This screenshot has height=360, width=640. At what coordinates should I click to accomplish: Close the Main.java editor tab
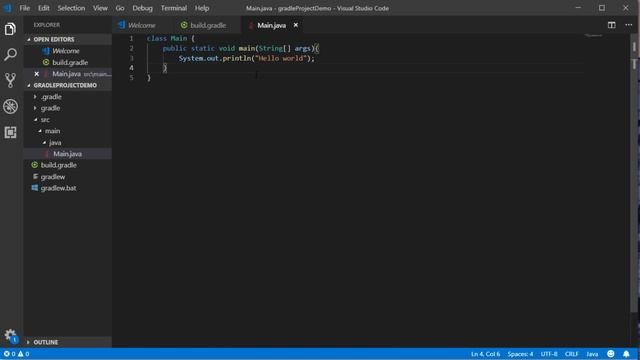[x=296, y=25]
